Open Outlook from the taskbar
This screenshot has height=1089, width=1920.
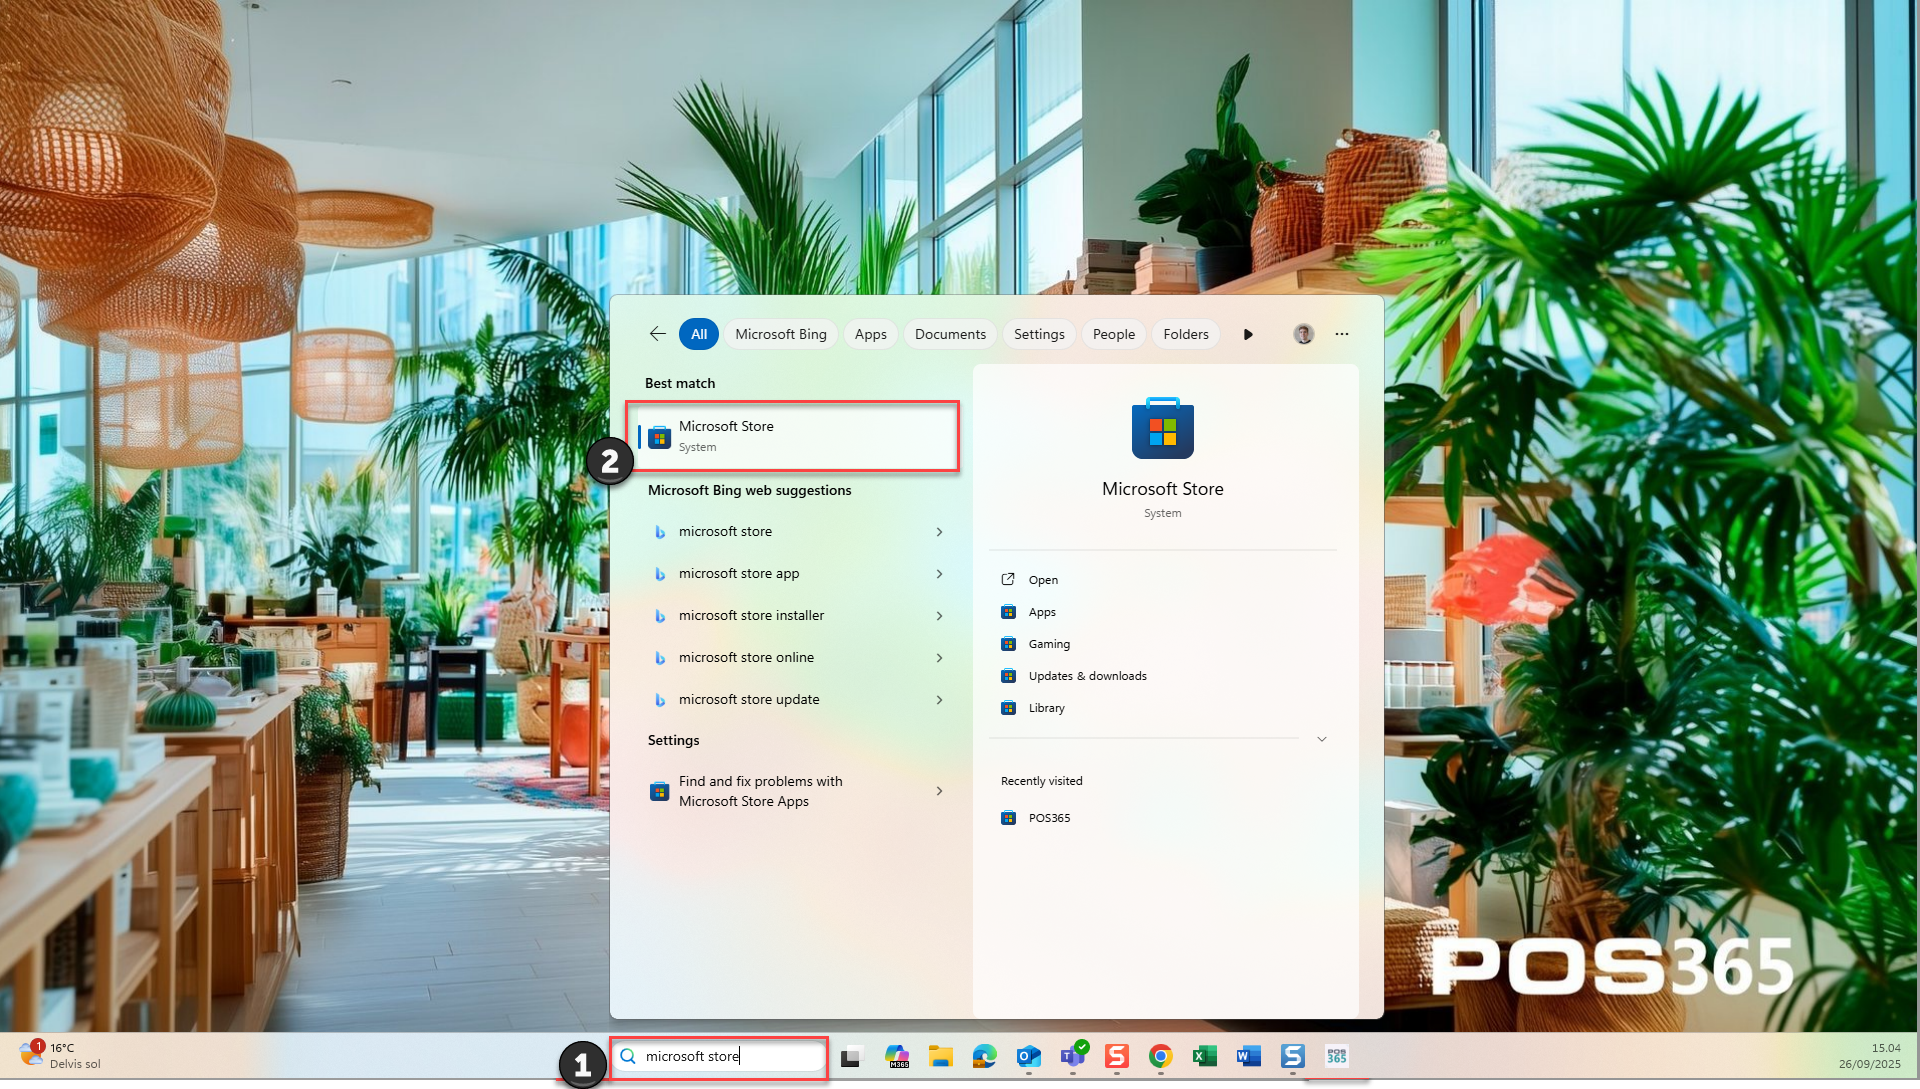(x=1029, y=1057)
